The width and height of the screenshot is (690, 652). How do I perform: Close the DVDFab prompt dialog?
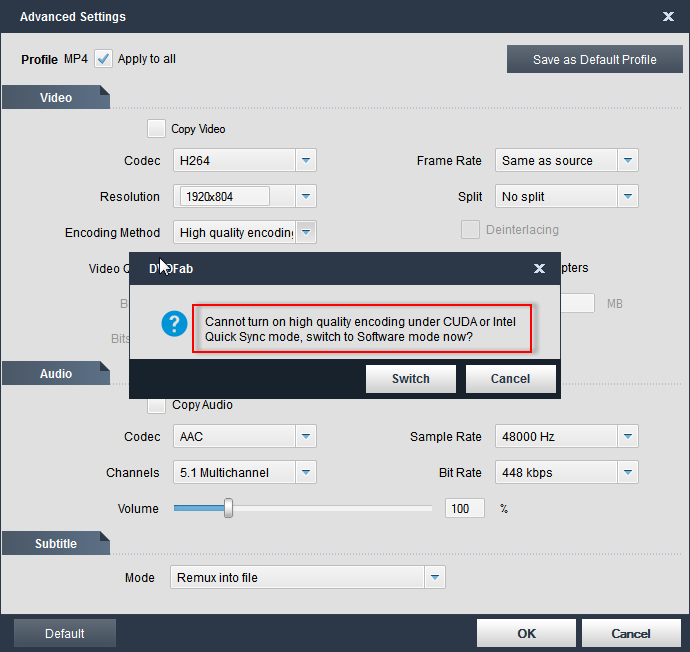(x=539, y=268)
